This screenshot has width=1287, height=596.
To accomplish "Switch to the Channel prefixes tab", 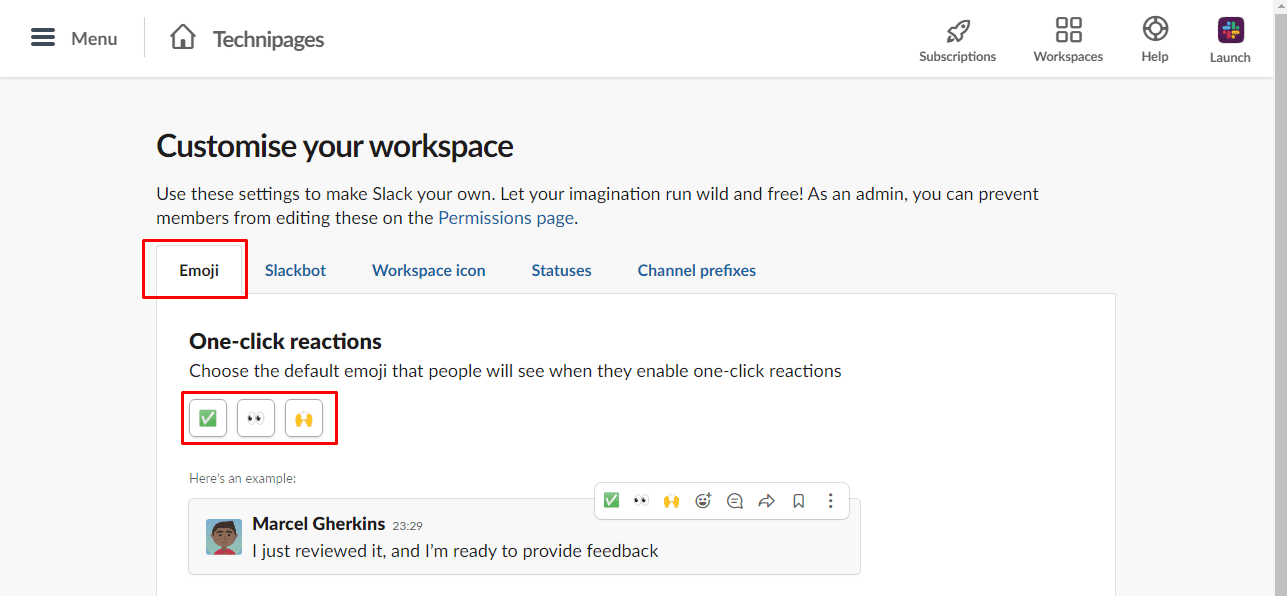I will tap(696, 270).
